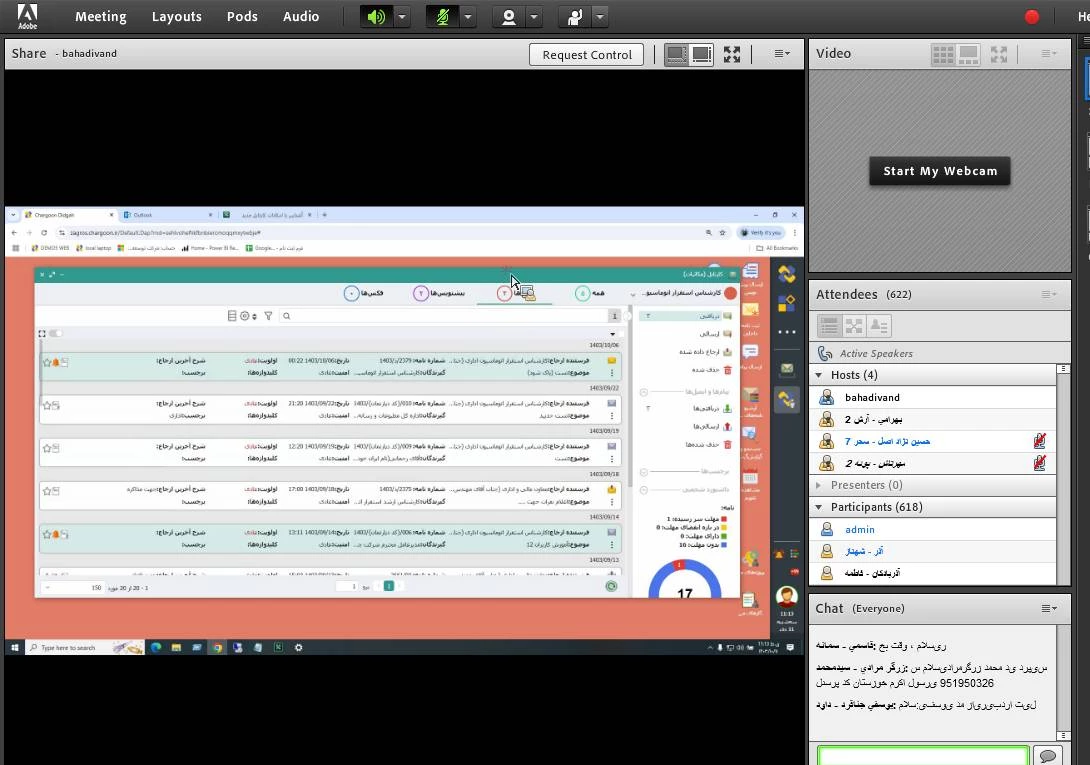This screenshot has height=765, width=1090.
Task: Open the Layouts menu
Action: click(x=176, y=17)
